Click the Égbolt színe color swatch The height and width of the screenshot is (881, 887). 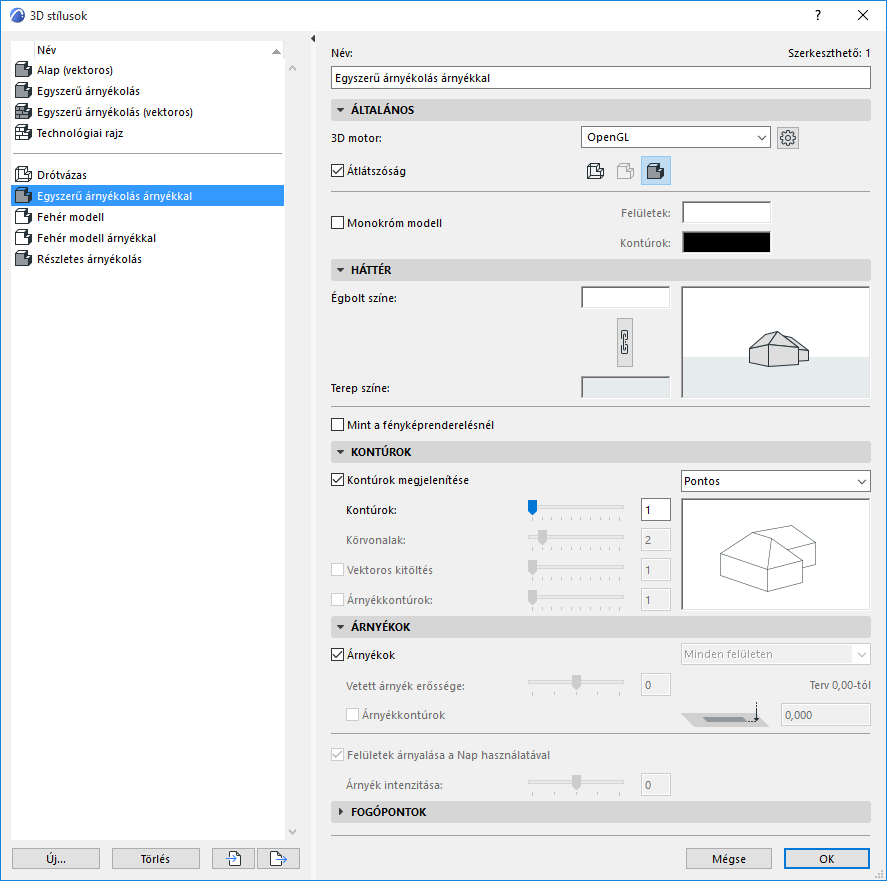pos(625,298)
